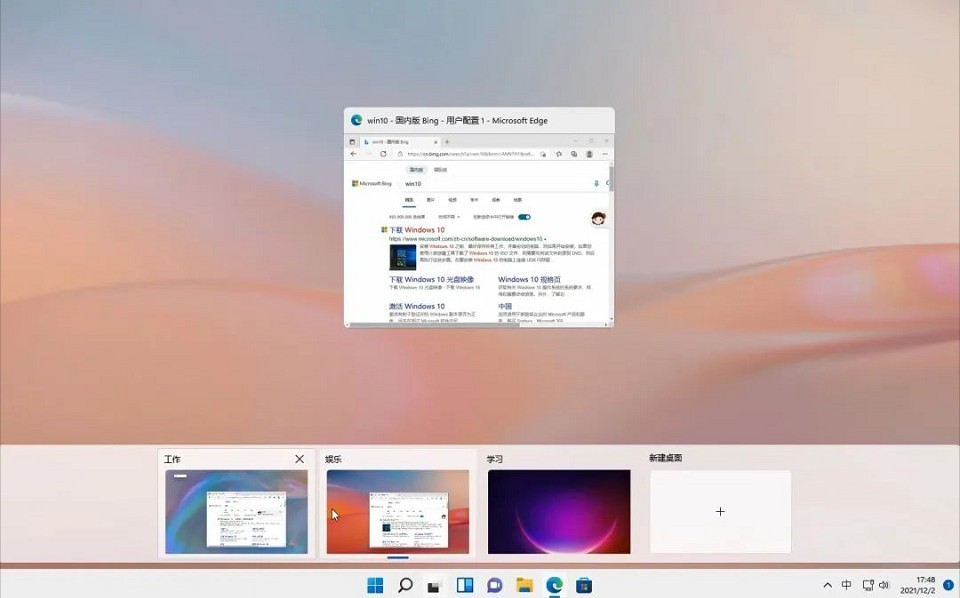Click the Task View taskbar icon

(435, 585)
